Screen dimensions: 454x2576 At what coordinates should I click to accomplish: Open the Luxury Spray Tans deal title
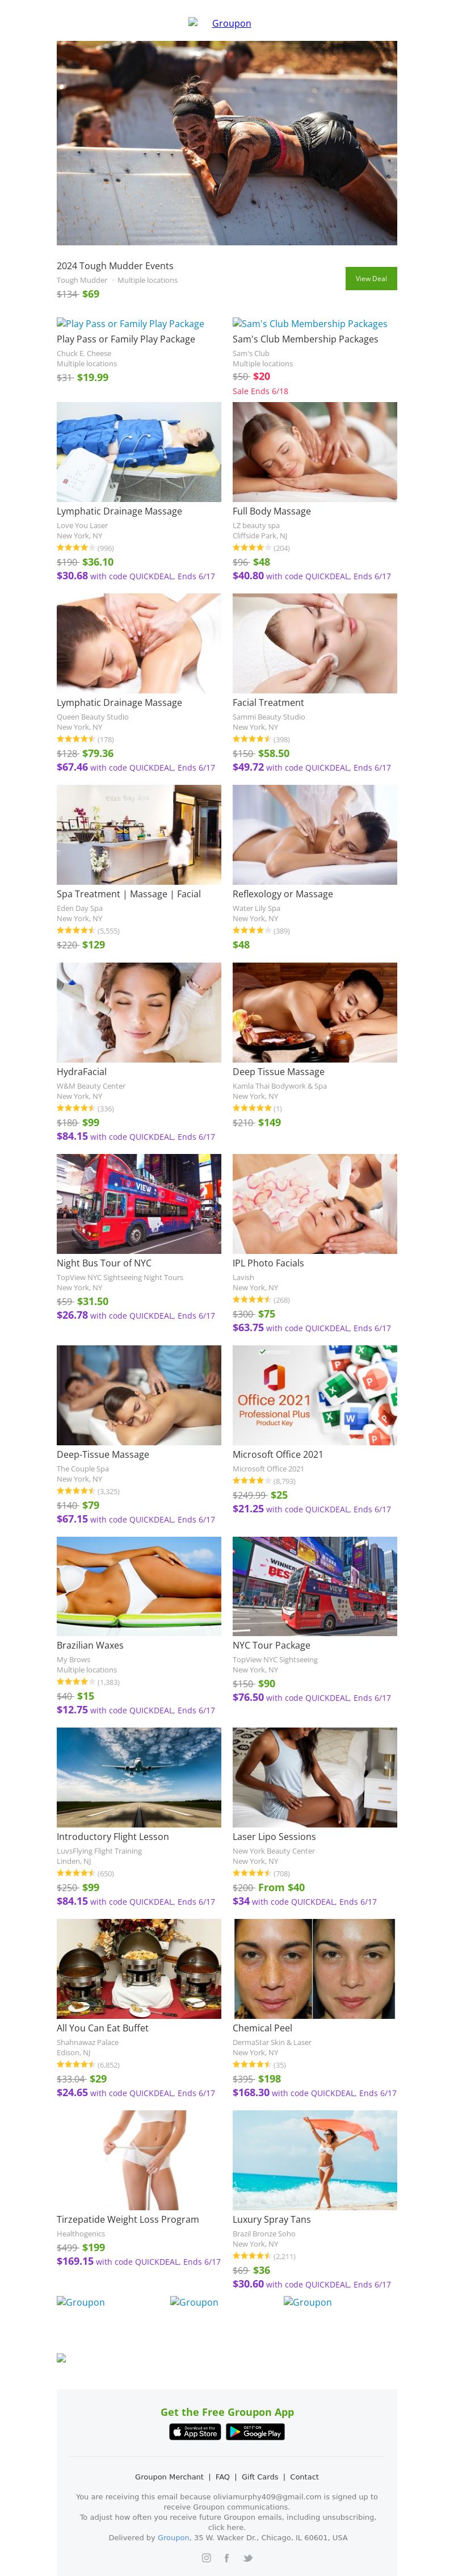pyautogui.click(x=272, y=2219)
